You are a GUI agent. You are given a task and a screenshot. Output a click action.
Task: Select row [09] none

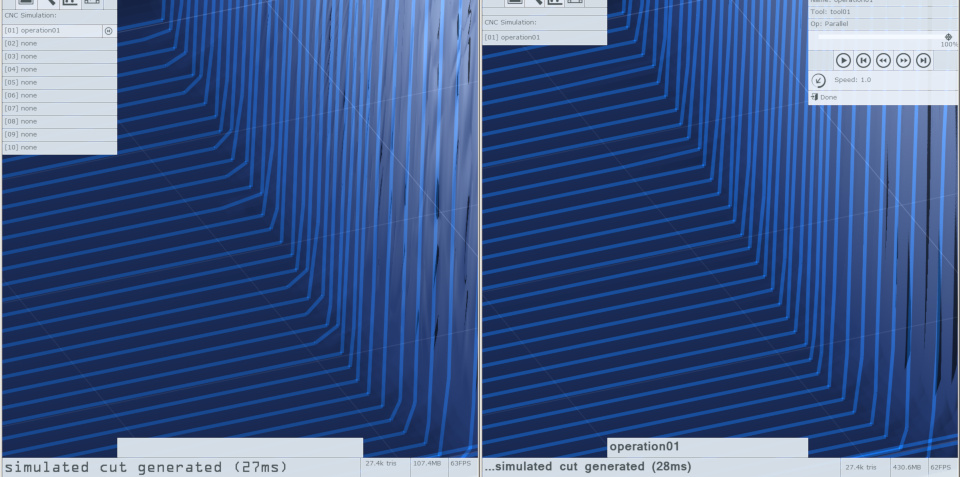59,134
